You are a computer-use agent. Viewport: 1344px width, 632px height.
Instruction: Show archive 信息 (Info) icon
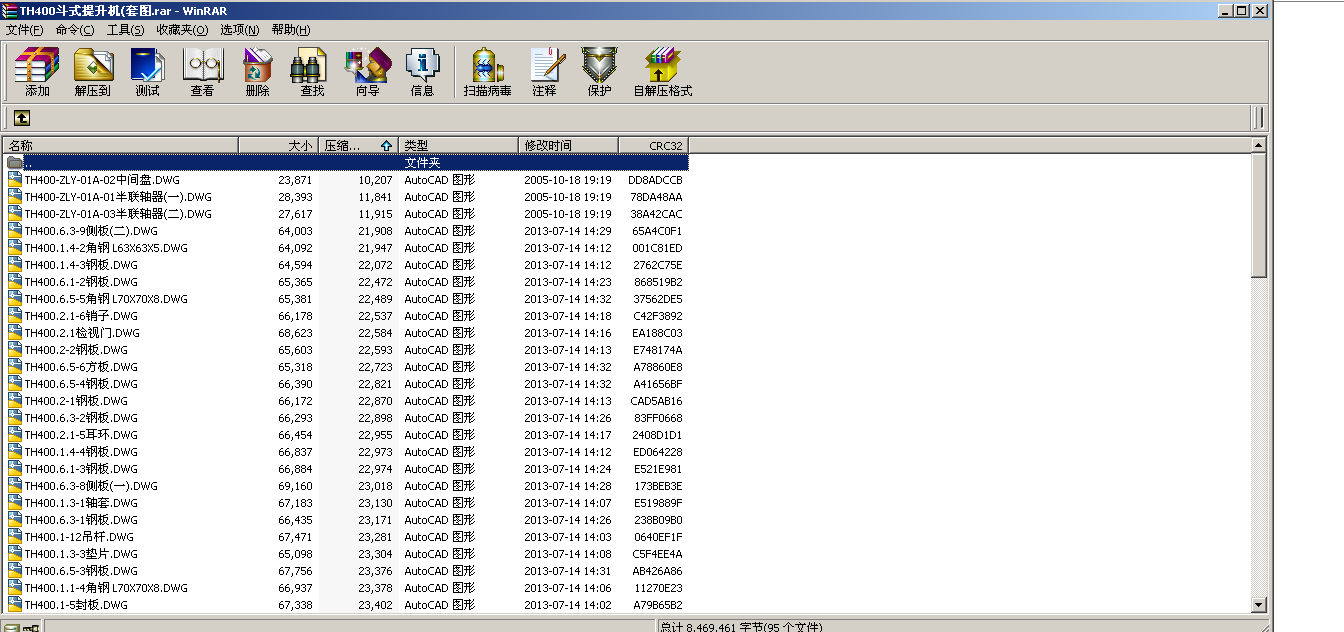422,65
